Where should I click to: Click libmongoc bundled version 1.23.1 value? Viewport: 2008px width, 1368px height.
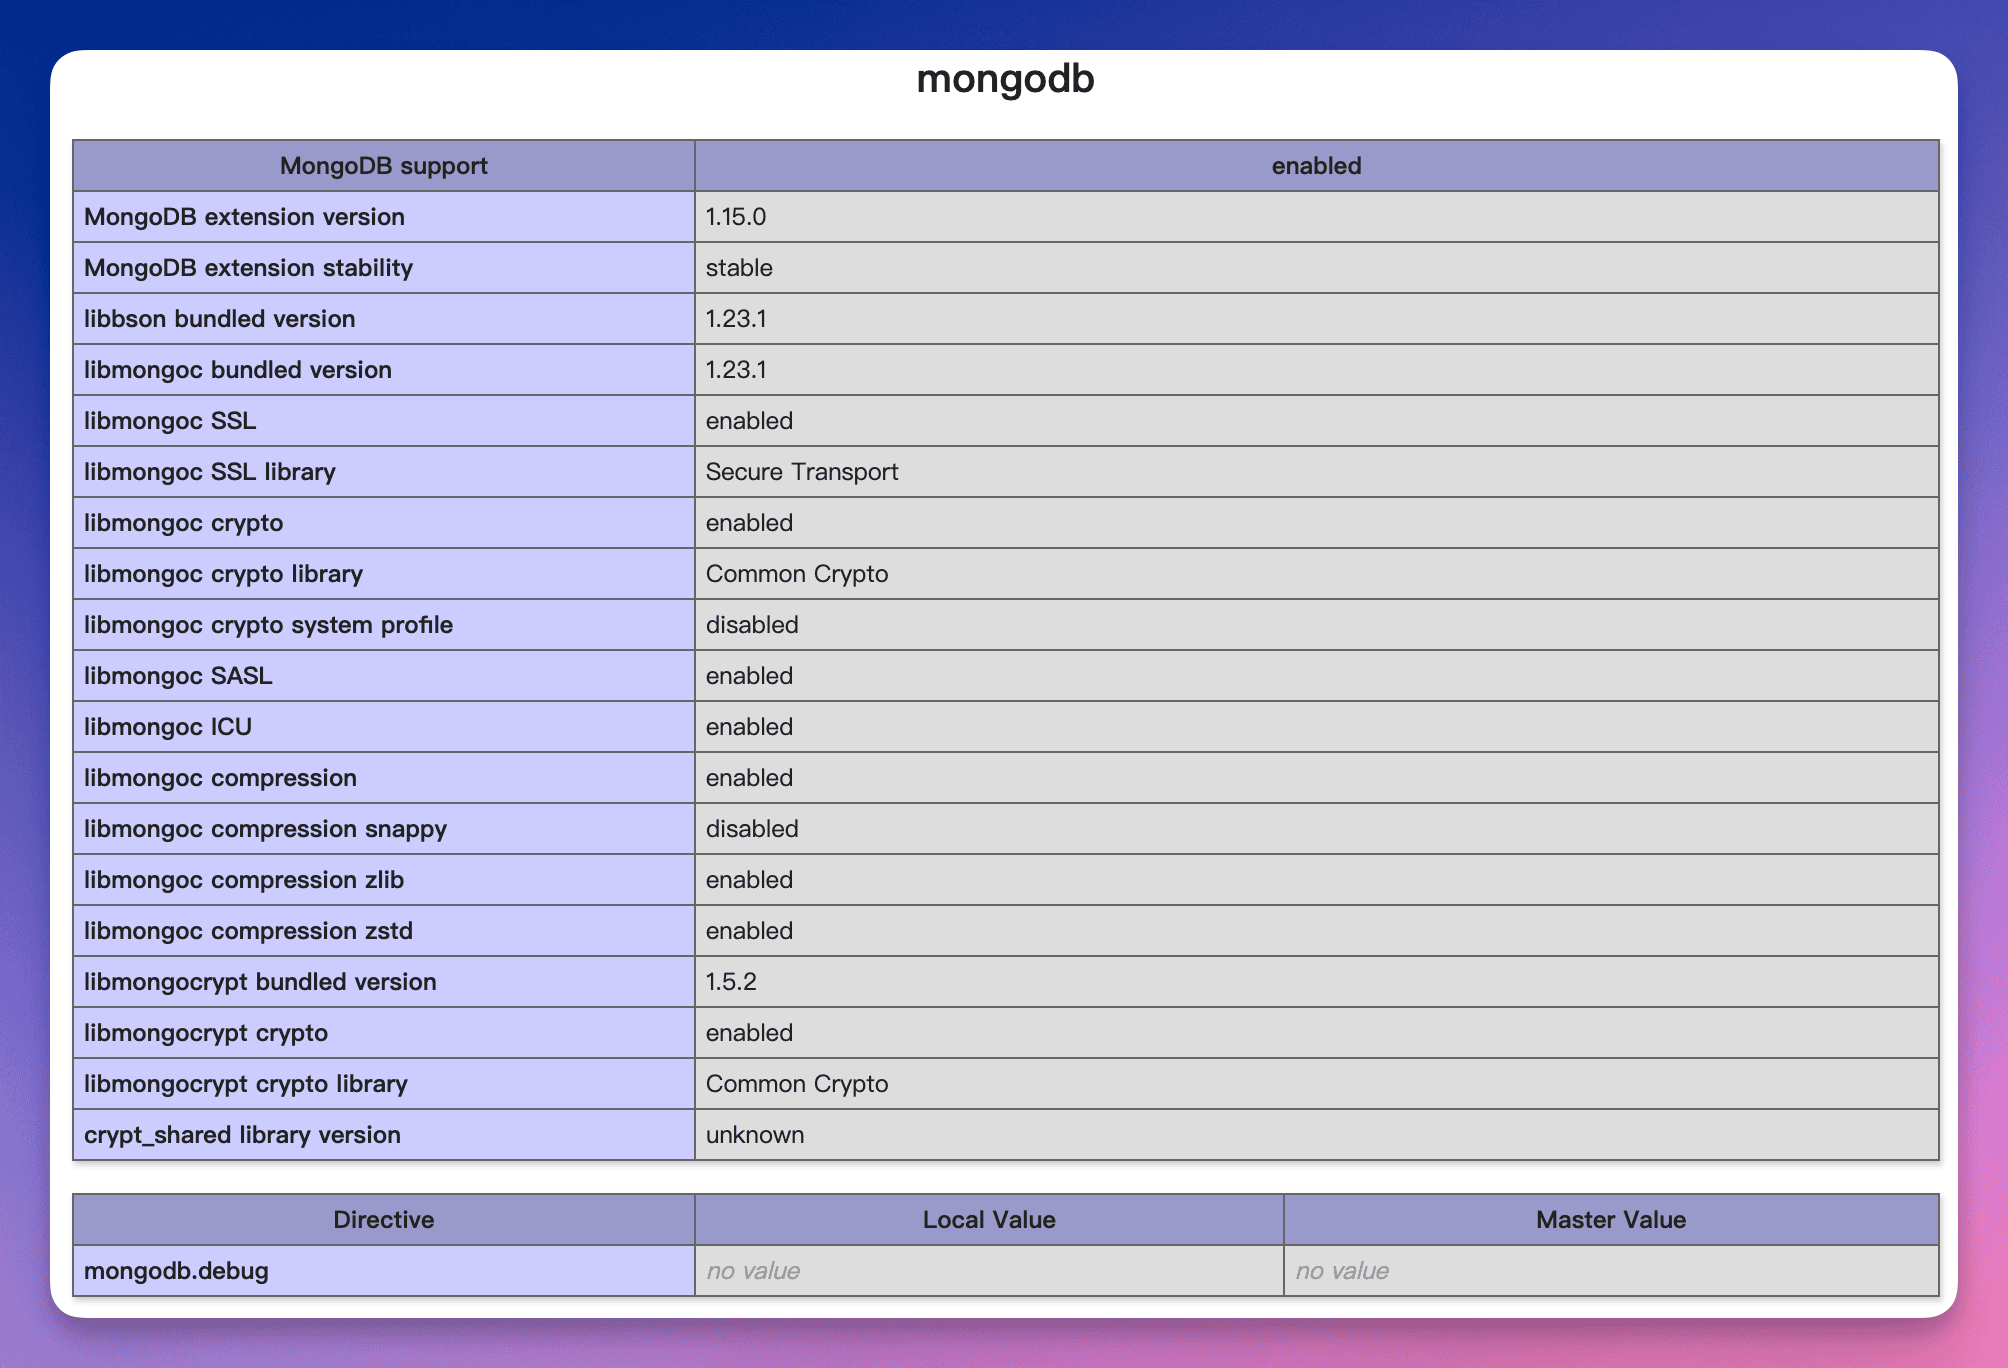click(x=736, y=370)
